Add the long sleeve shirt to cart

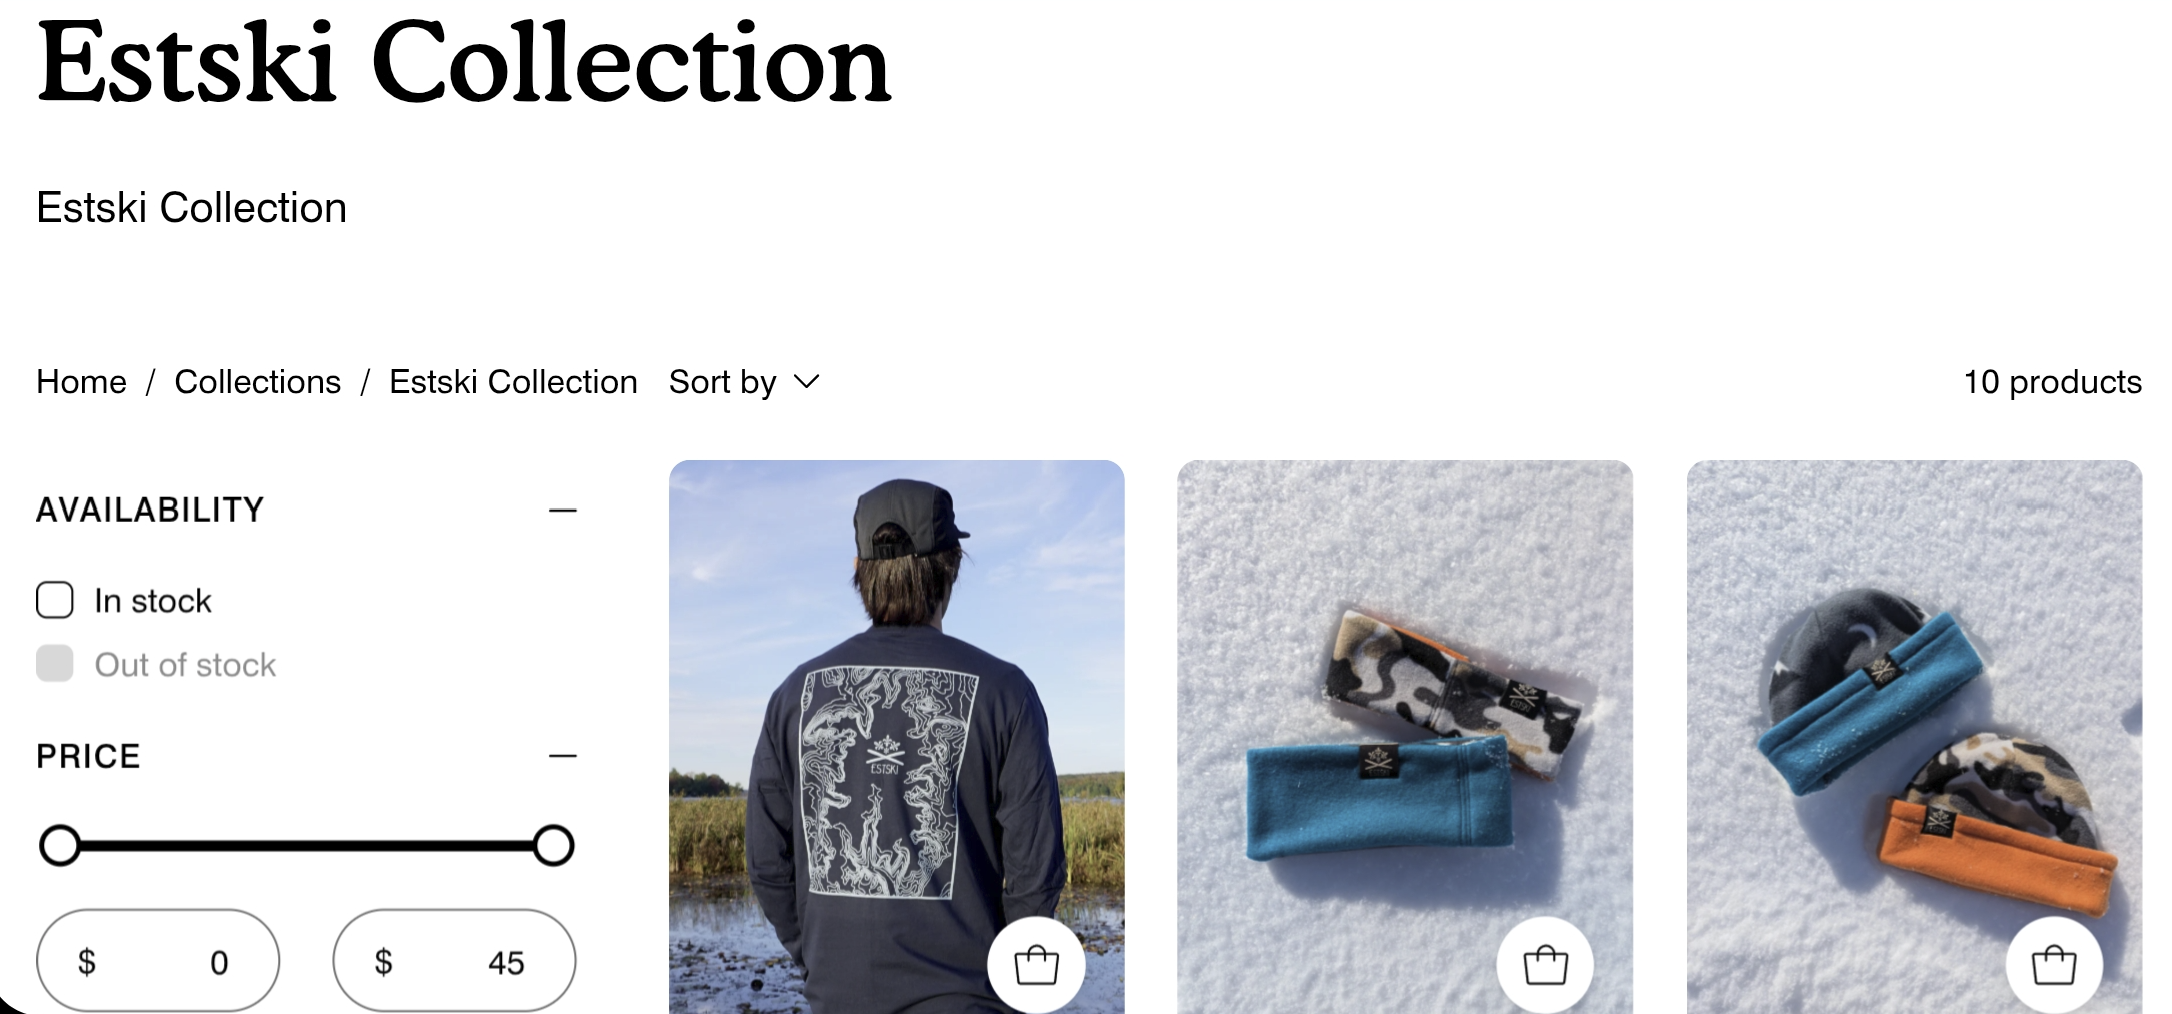tap(1036, 965)
